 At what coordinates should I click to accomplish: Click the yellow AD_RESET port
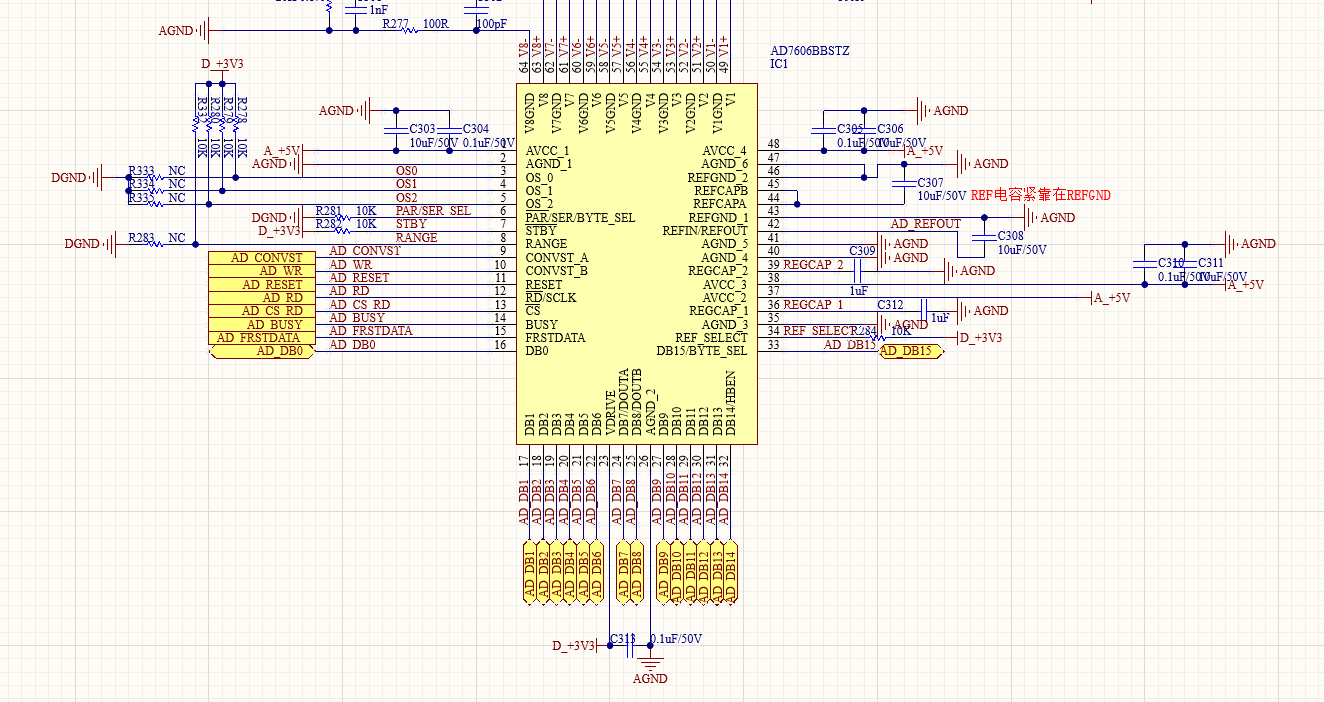(x=261, y=285)
